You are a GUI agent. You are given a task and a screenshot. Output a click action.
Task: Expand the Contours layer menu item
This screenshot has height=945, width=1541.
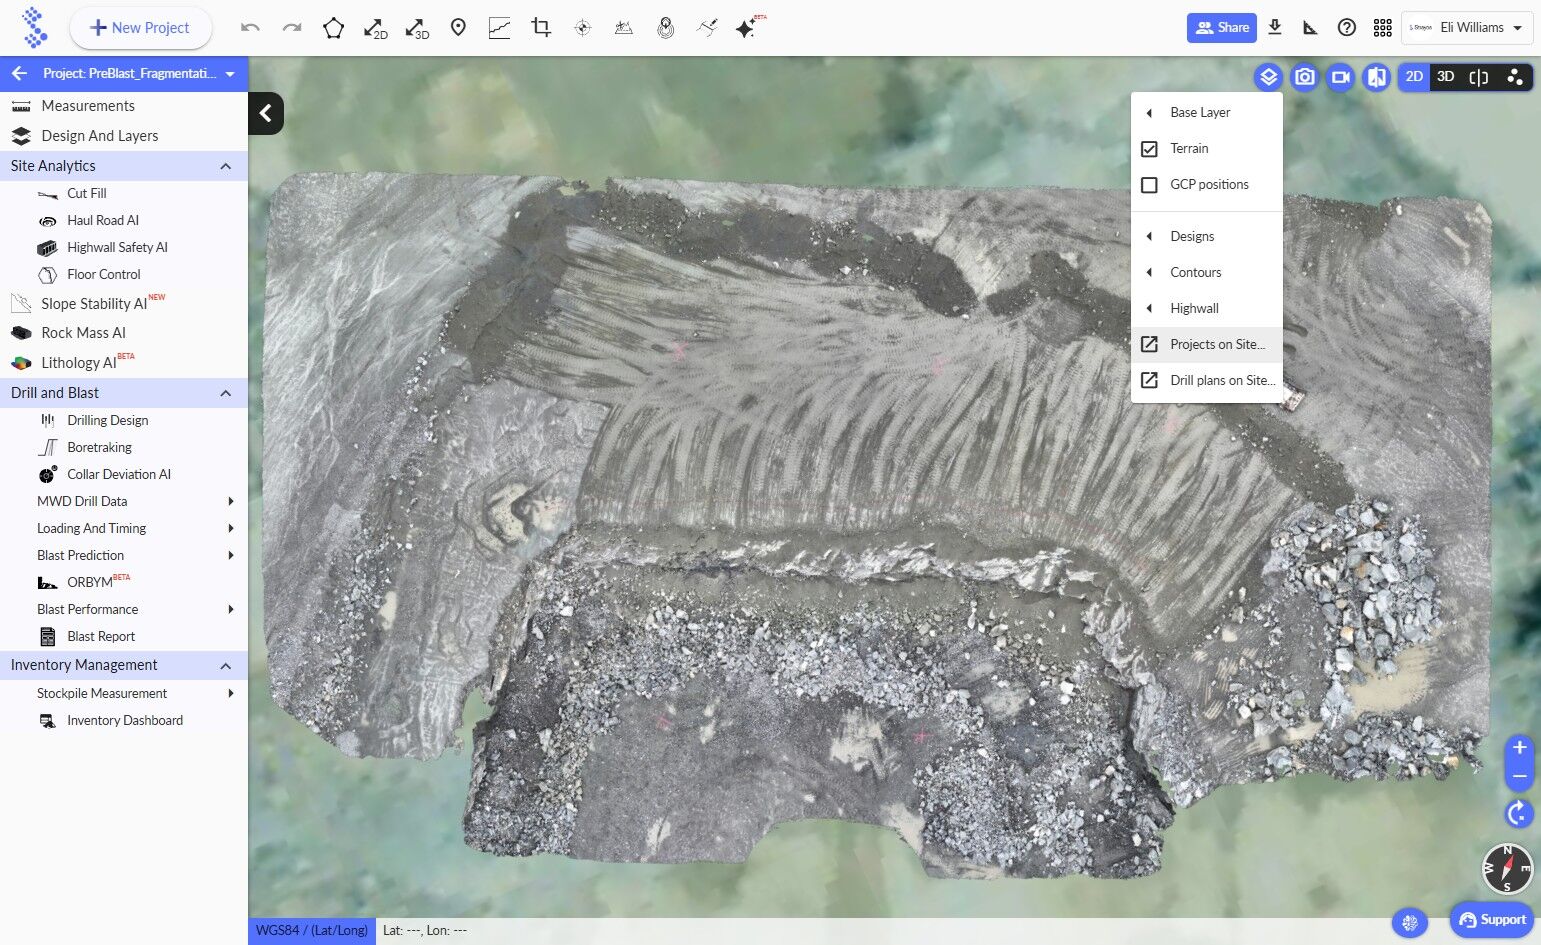[1195, 272]
